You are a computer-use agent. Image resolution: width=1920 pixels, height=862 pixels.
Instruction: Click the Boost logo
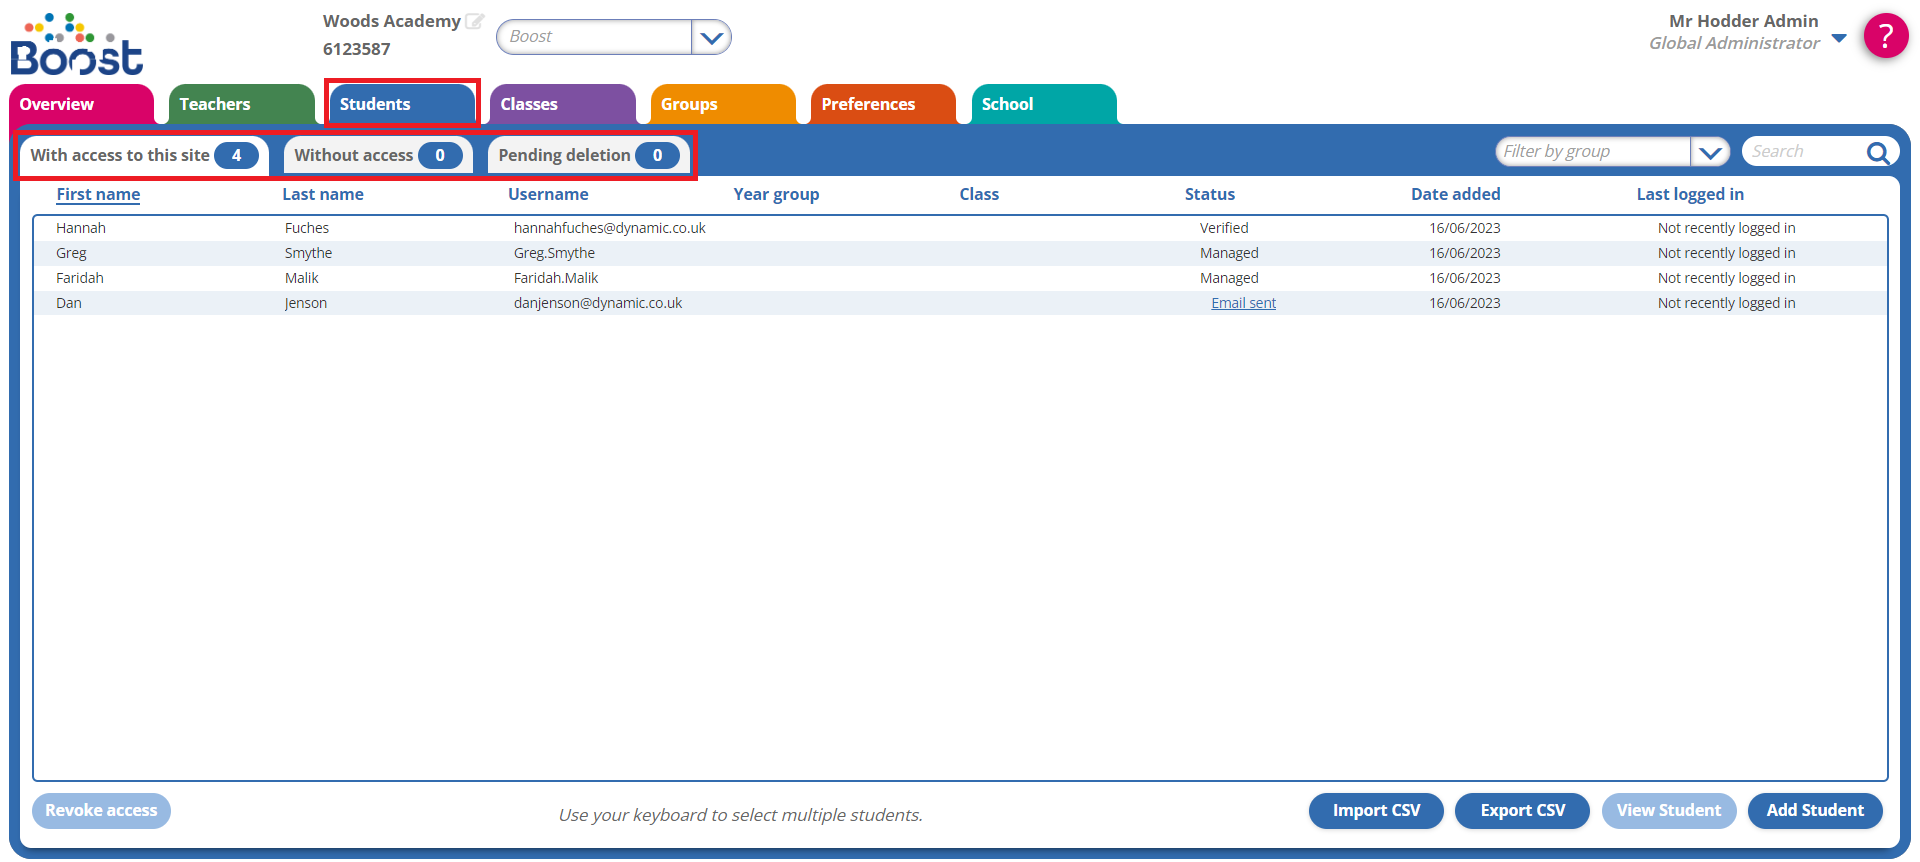(77, 45)
